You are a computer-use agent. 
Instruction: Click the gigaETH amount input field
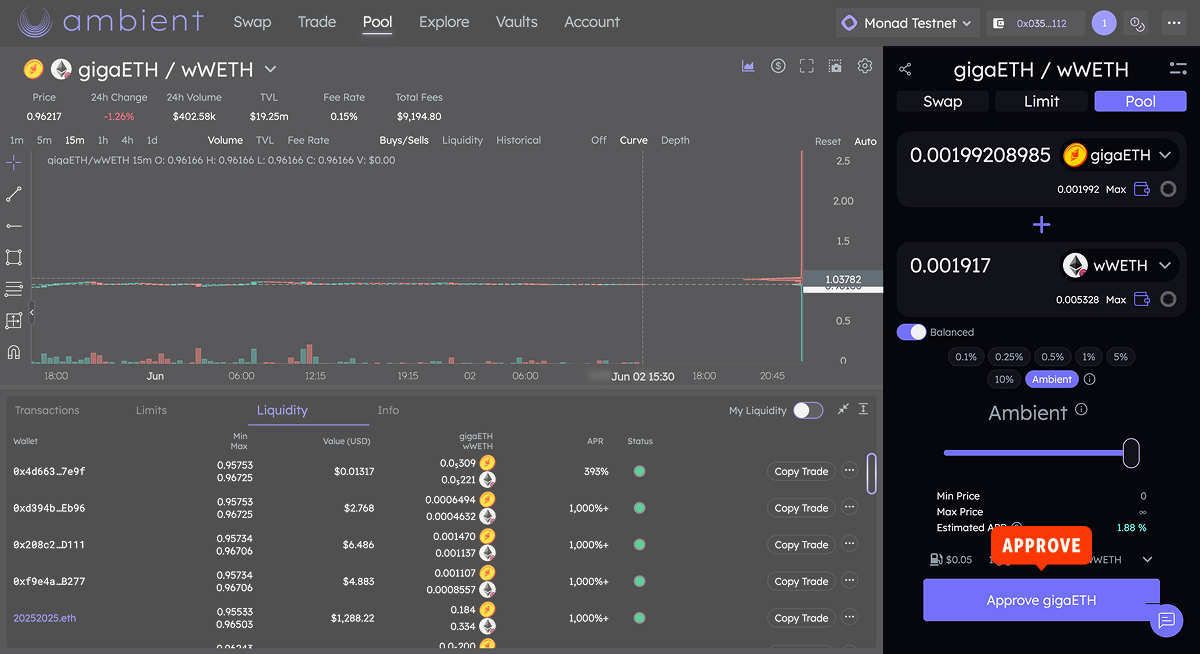(x=980, y=155)
